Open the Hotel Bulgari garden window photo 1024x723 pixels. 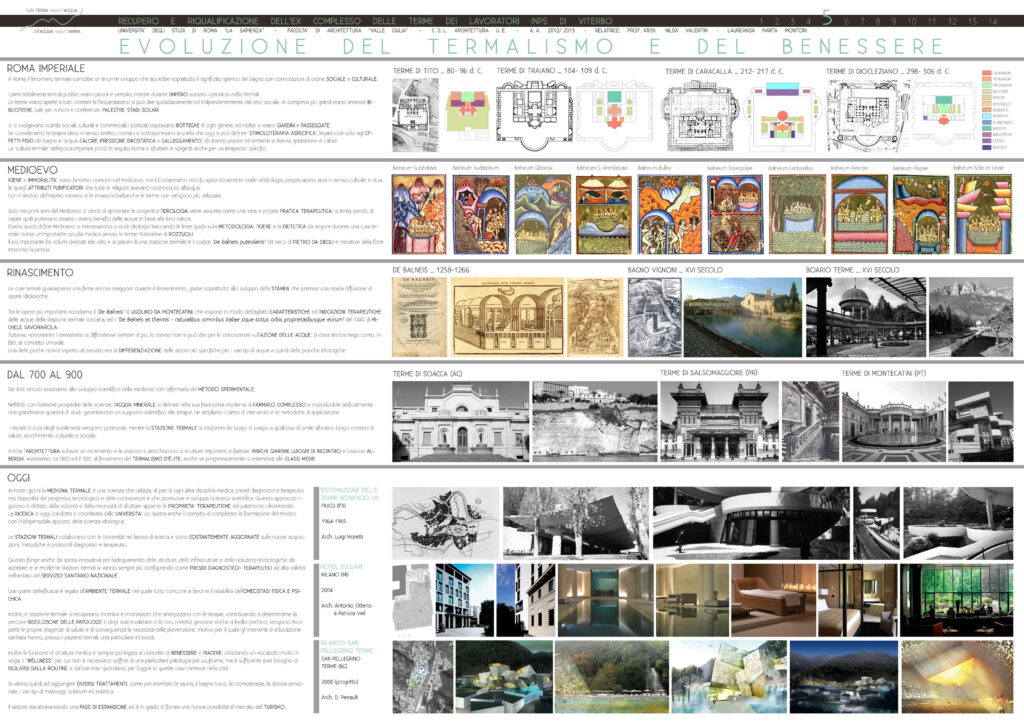tap(956, 600)
